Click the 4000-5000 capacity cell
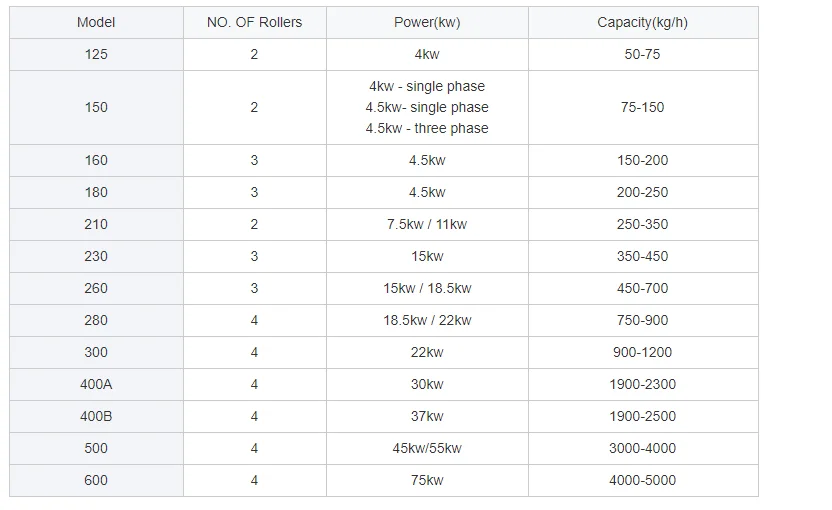The height and width of the screenshot is (510, 832). (642, 480)
